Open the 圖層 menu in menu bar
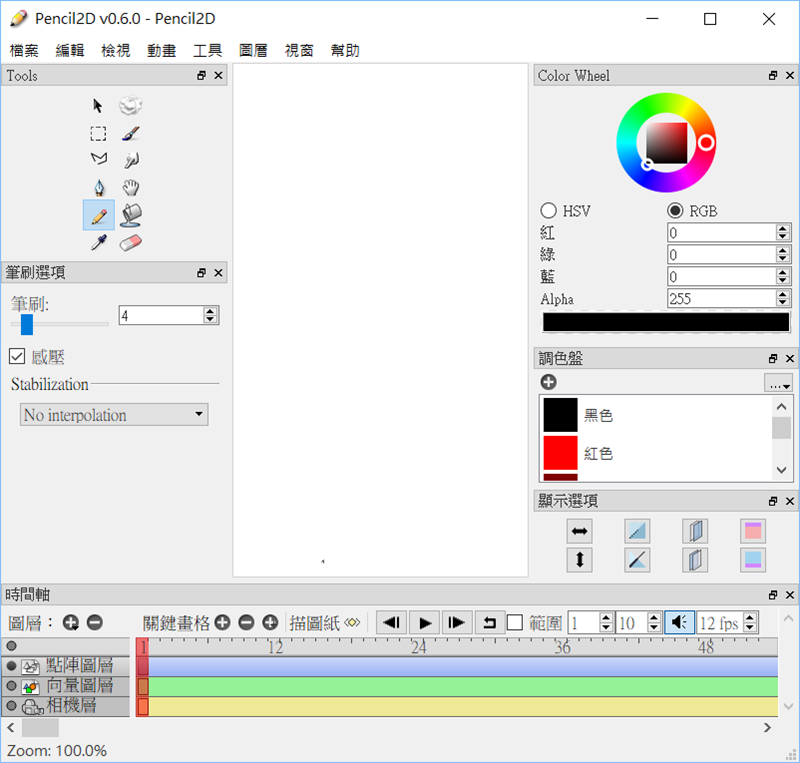 point(253,50)
